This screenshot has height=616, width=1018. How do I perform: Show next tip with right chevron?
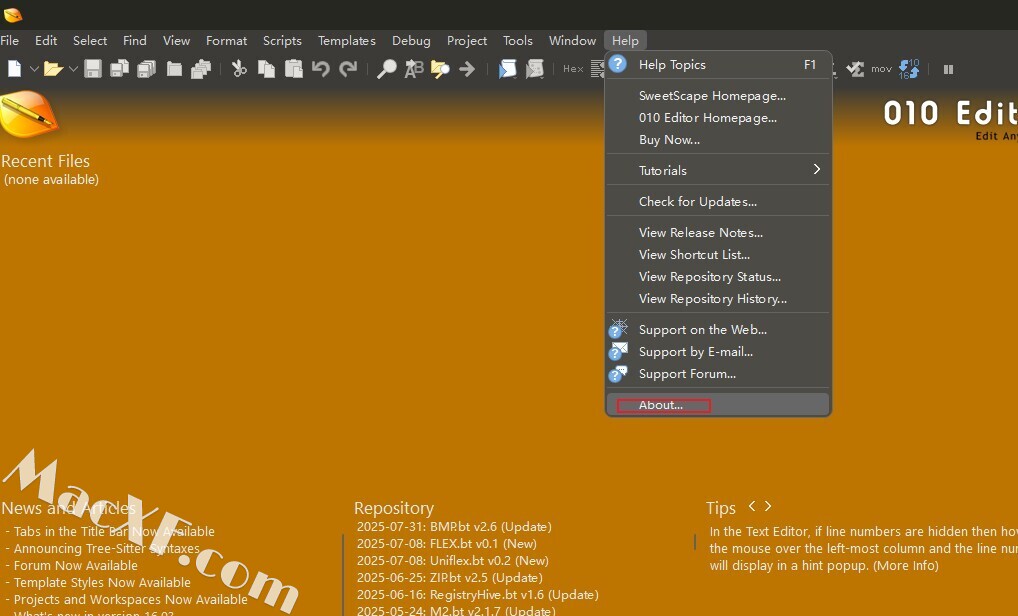coord(768,506)
